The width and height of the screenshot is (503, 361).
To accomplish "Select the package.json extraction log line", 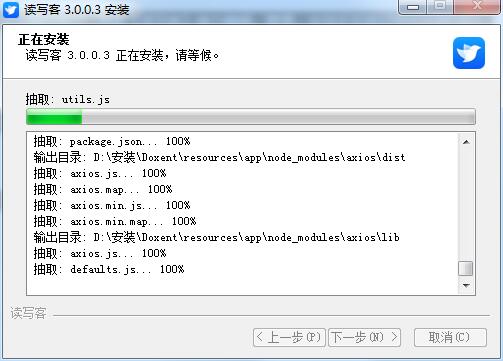I will pyautogui.click(x=112, y=141).
